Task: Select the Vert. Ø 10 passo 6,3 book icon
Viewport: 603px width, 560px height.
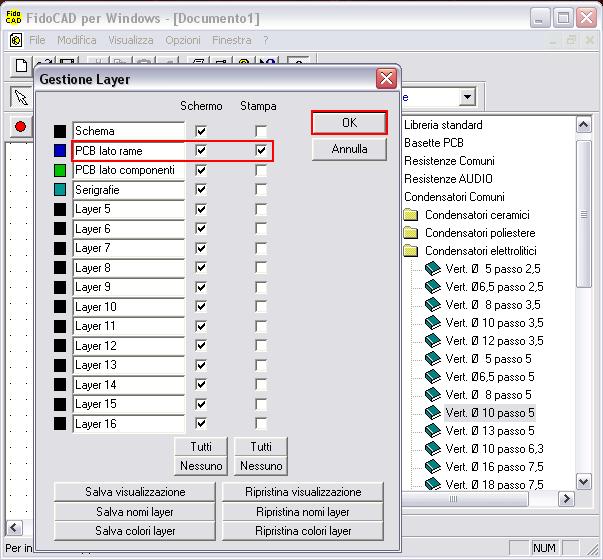Action: pos(433,448)
